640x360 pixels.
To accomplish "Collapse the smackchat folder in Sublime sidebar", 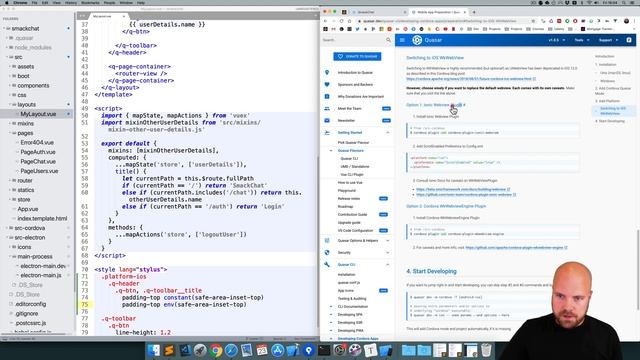I will click(x=4, y=29).
